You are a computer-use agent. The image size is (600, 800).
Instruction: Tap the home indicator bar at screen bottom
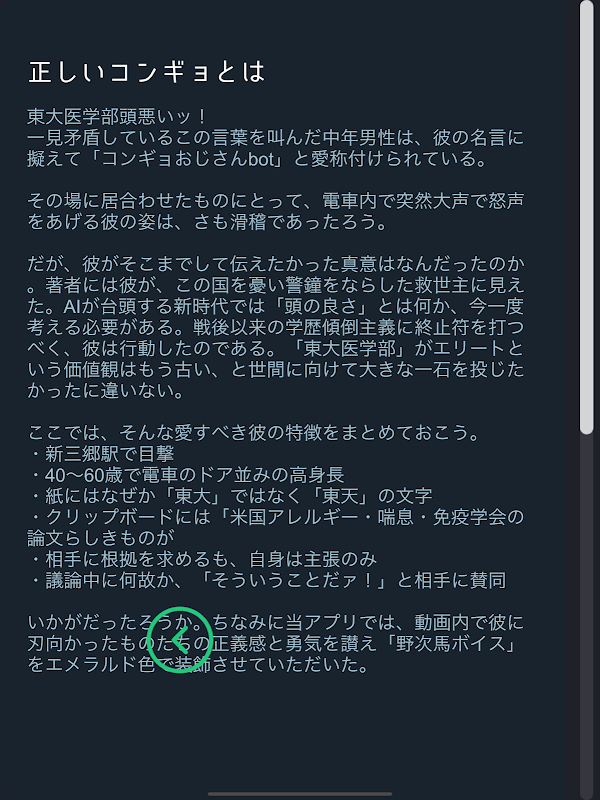tap(300, 794)
